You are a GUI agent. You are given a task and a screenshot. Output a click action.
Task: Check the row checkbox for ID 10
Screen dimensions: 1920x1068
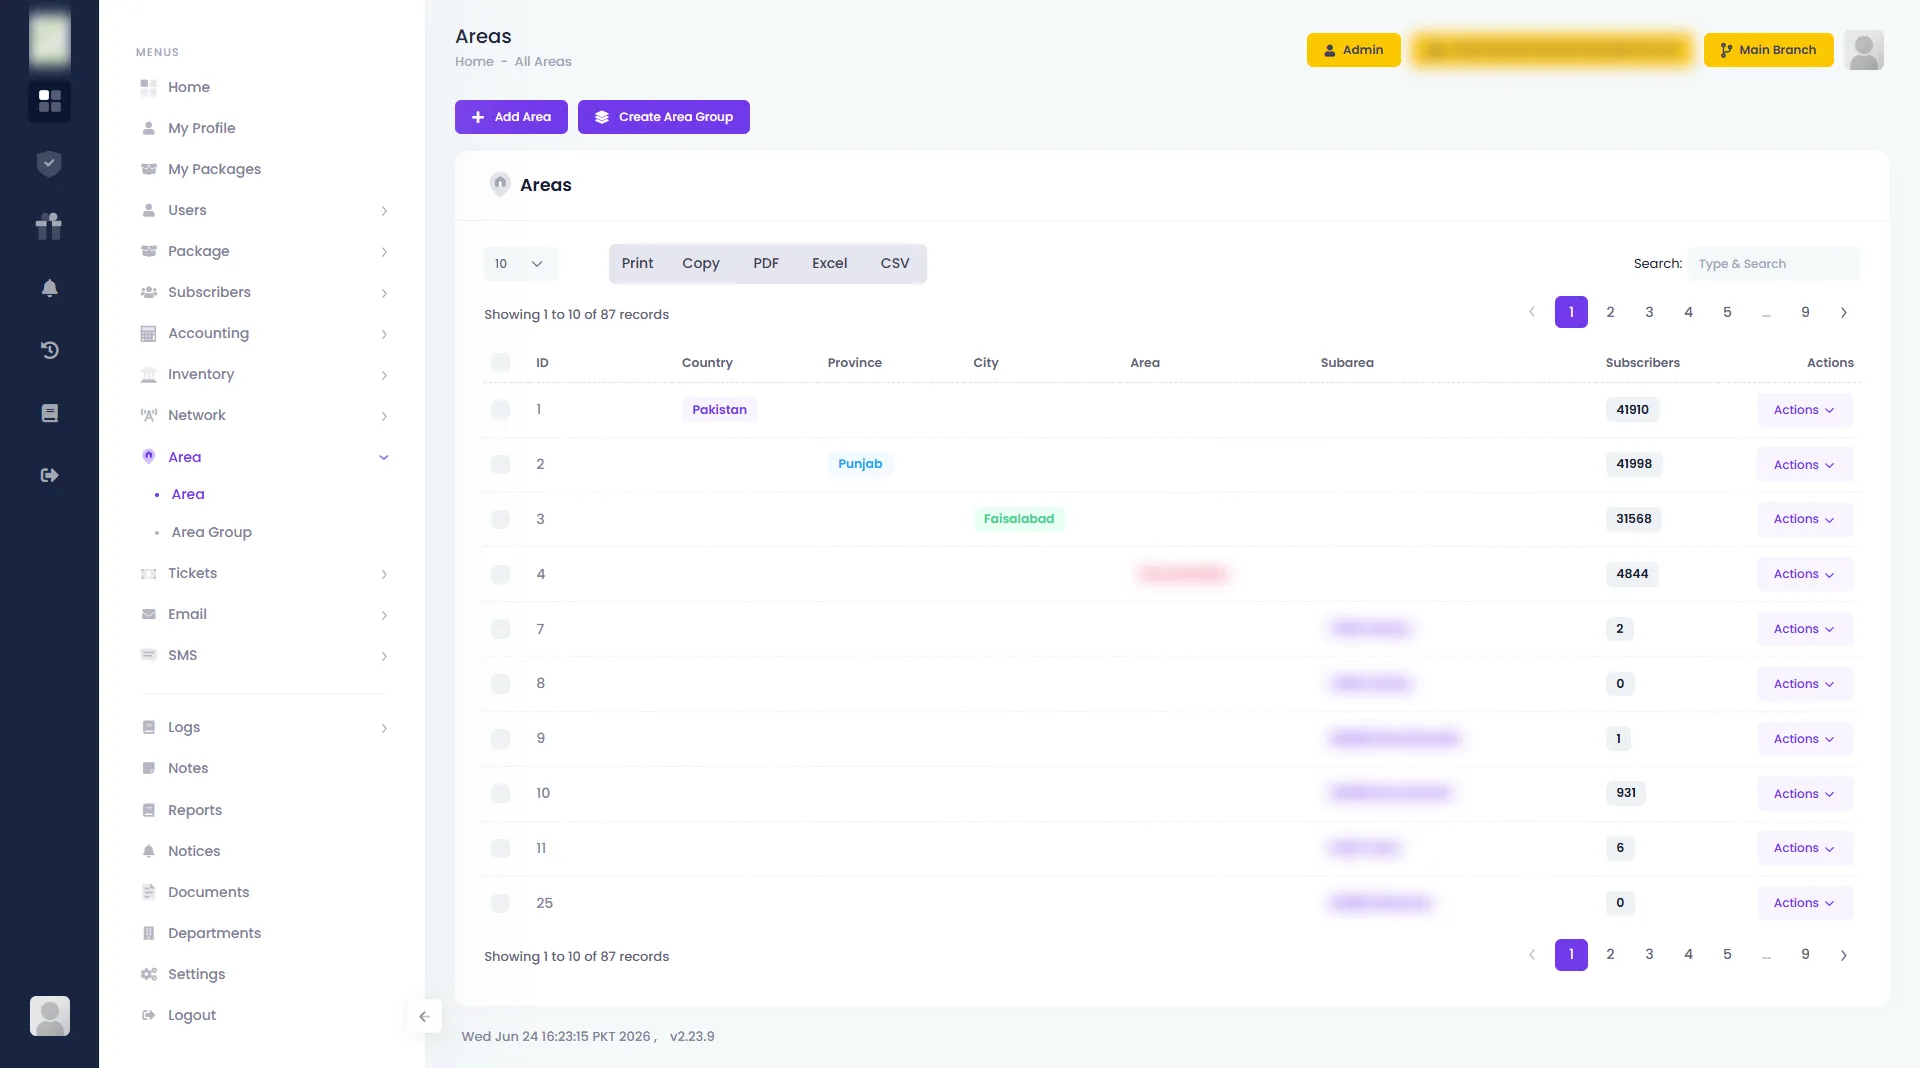point(500,793)
